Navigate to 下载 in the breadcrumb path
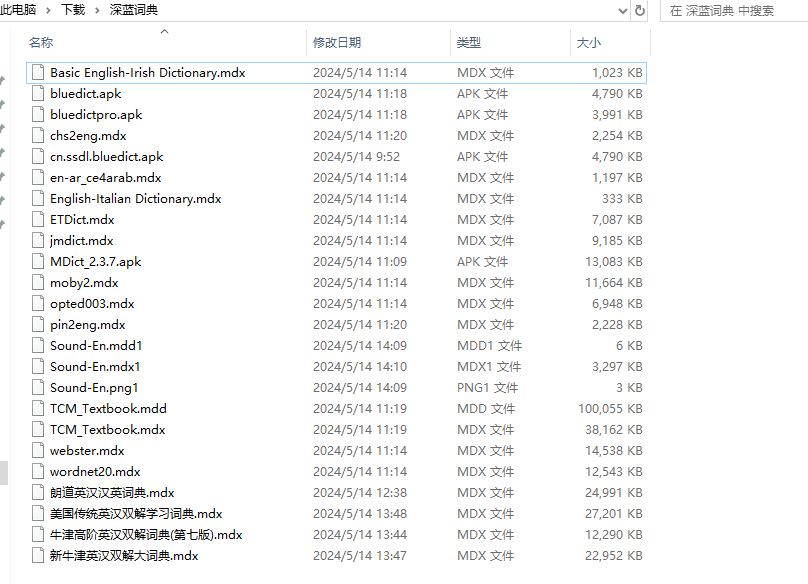This screenshot has height=584, width=808. [x=73, y=10]
